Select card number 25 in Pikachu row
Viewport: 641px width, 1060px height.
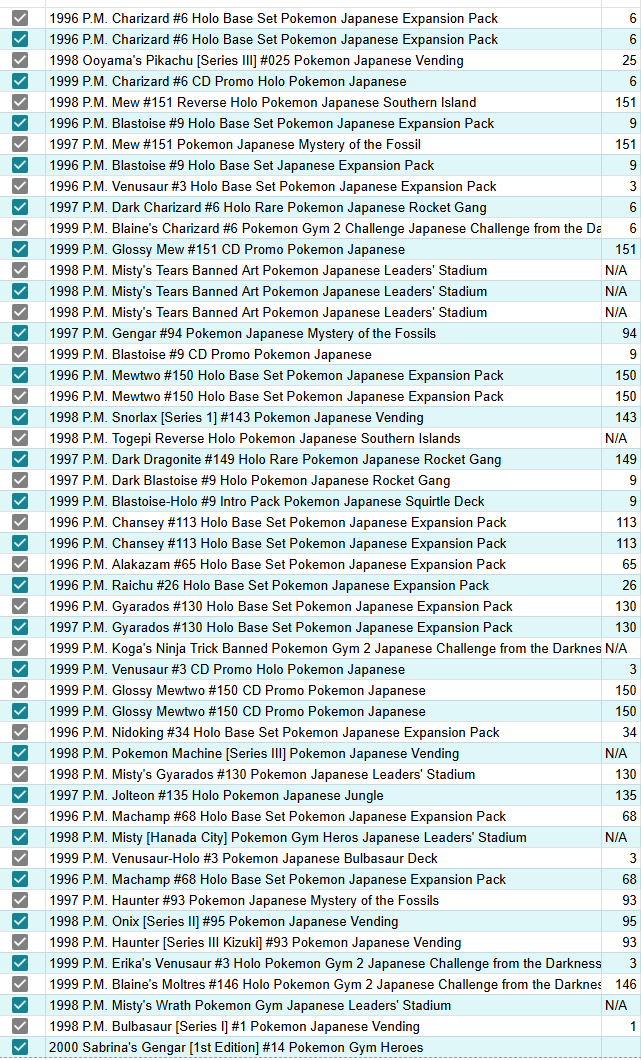point(629,60)
